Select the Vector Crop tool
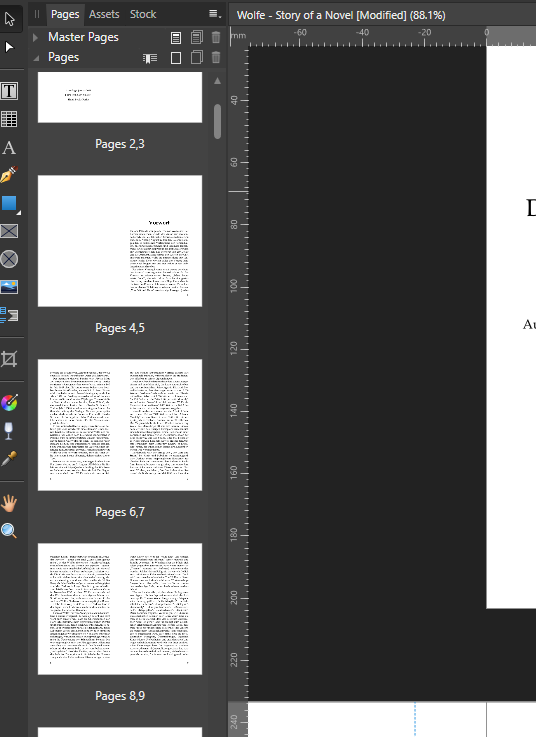Screen dimensions: 536x737 tap(9, 359)
